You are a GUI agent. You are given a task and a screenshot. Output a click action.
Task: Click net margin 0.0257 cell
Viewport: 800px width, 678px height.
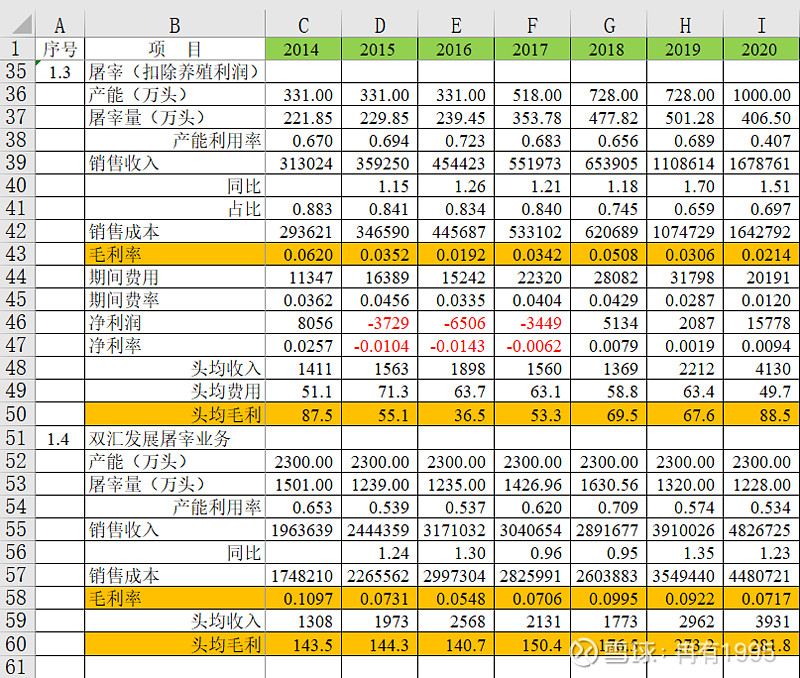[x=304, y=345]
